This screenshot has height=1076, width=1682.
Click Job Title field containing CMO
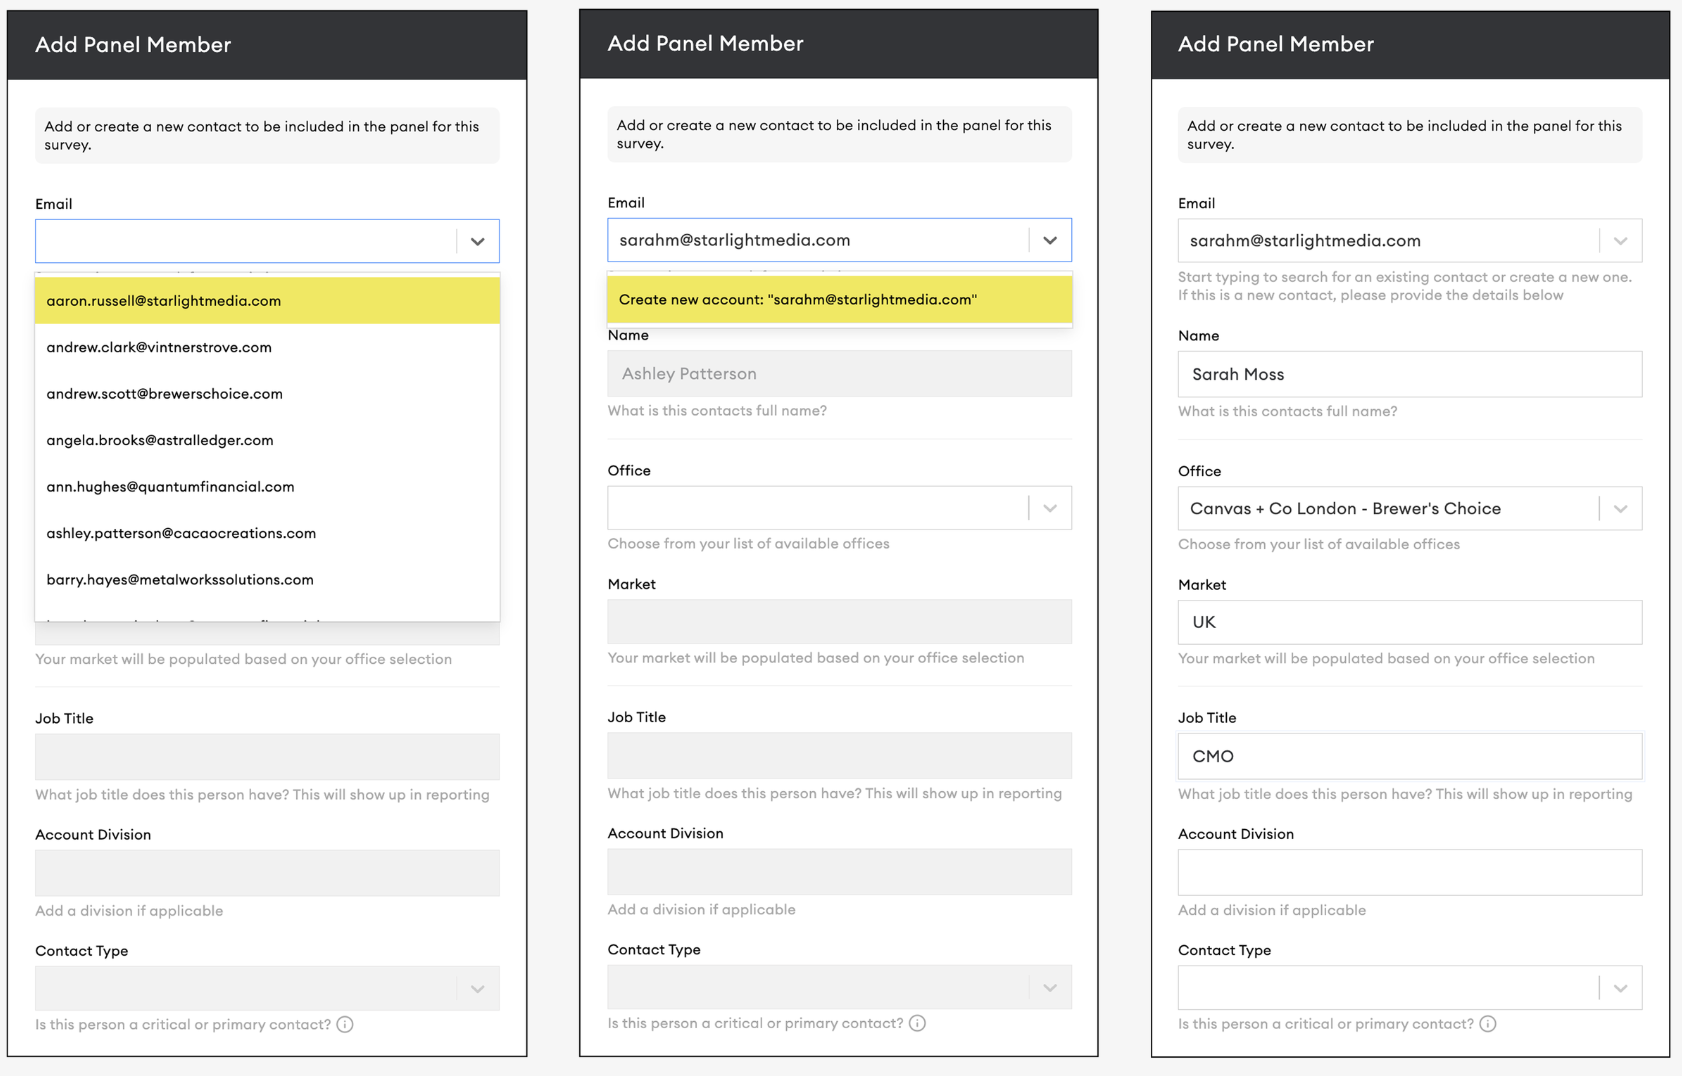click(x=1410, y=756)
